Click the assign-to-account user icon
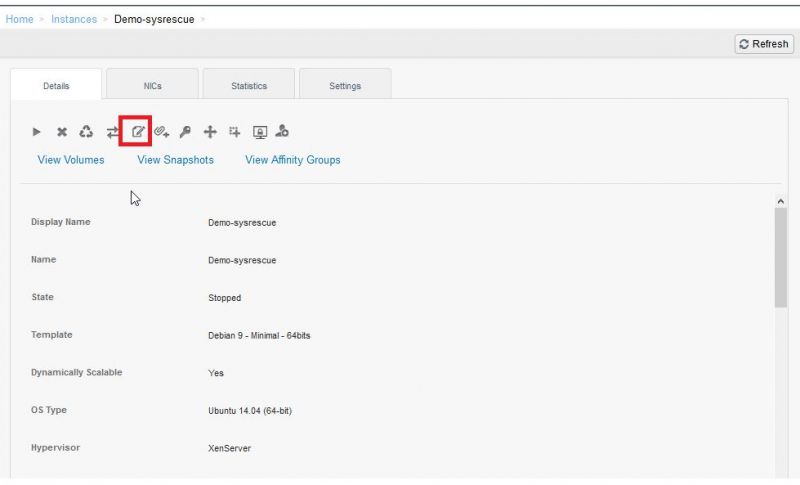The image size is (800, 485). tap(282, 132)
